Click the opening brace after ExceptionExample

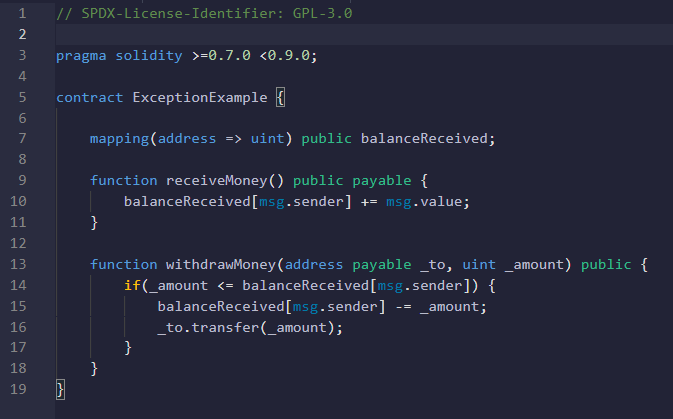coord(280,98)
